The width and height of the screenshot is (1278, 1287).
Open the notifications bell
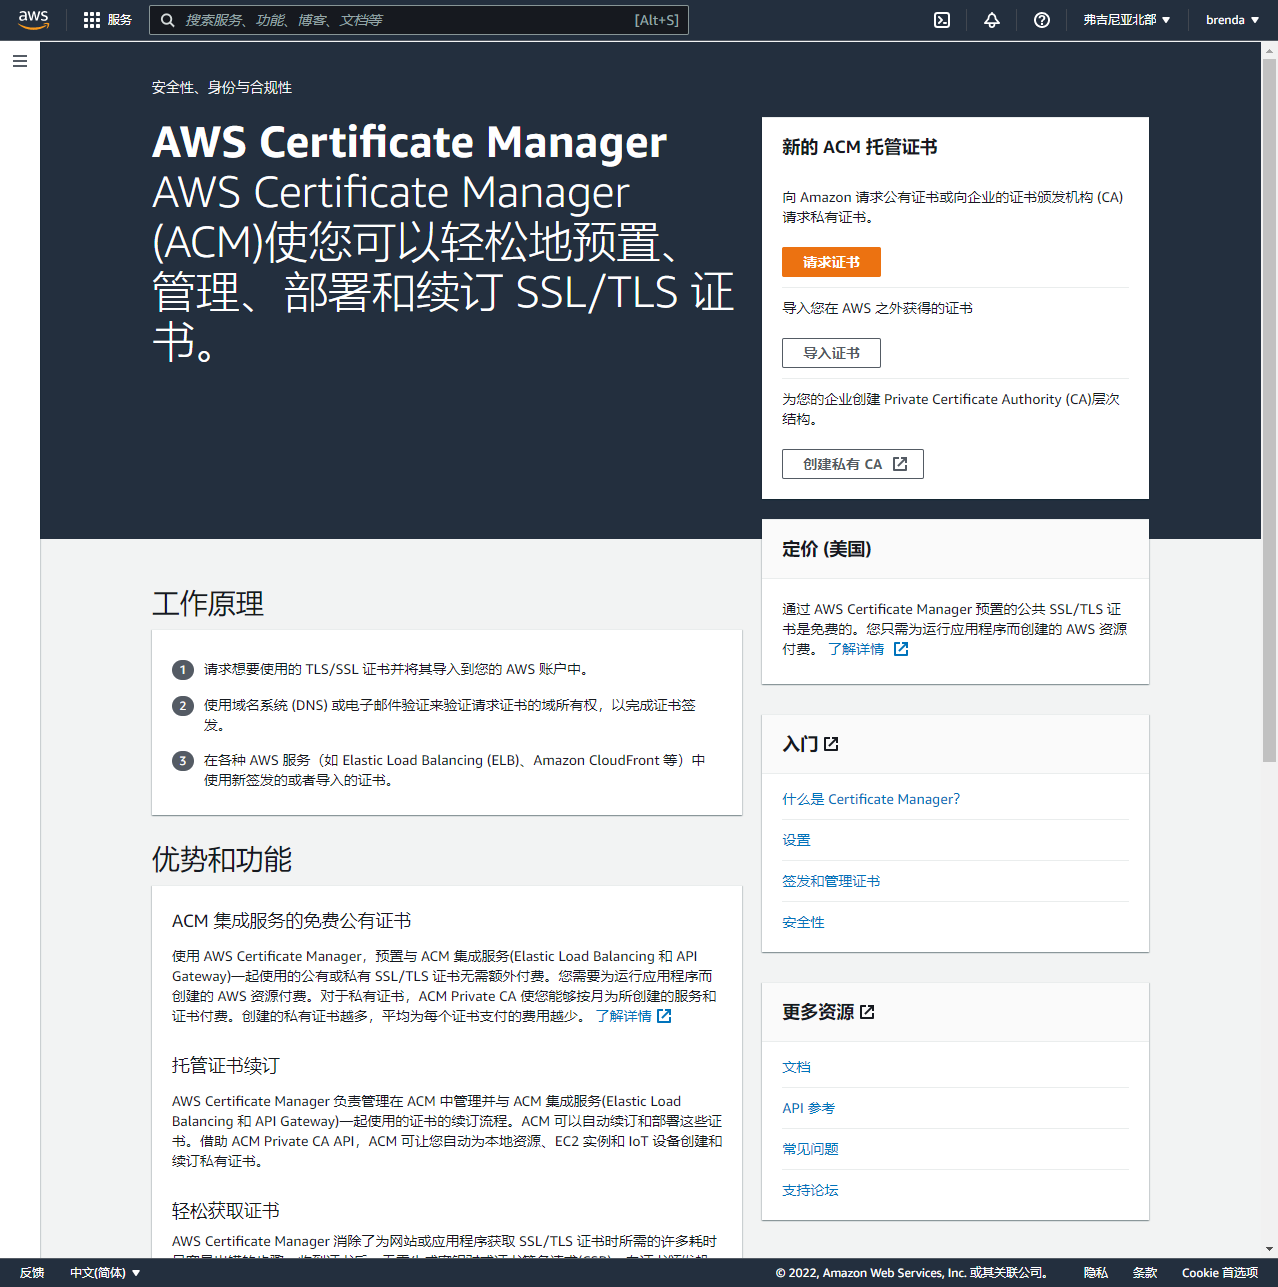[992, 20]
